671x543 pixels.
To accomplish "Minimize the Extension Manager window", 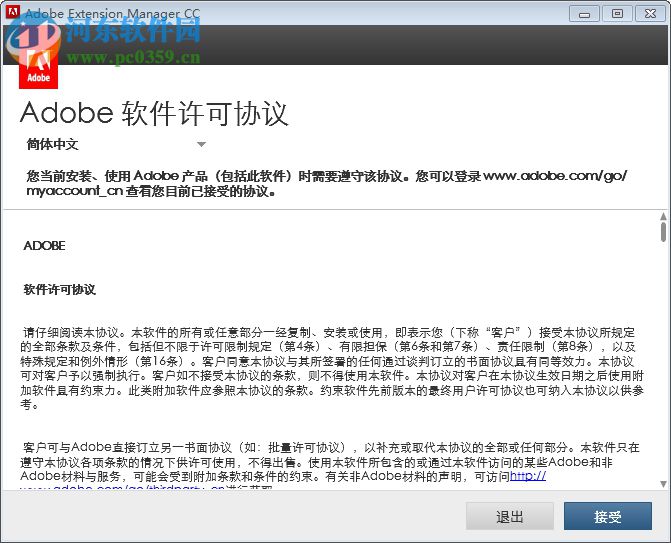I will coord(584,14).
